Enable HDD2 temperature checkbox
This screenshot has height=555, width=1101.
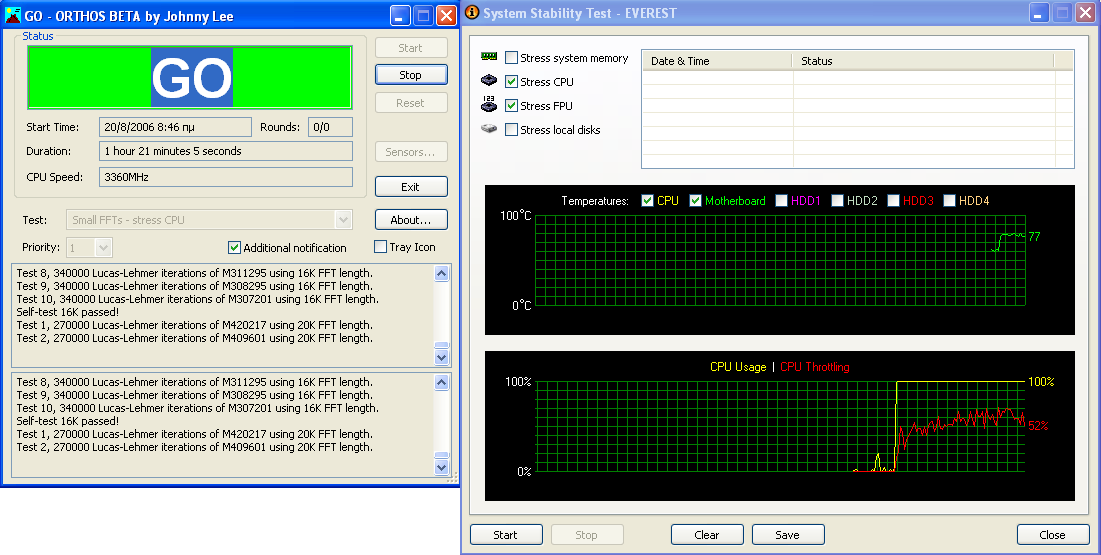point(837,200)
